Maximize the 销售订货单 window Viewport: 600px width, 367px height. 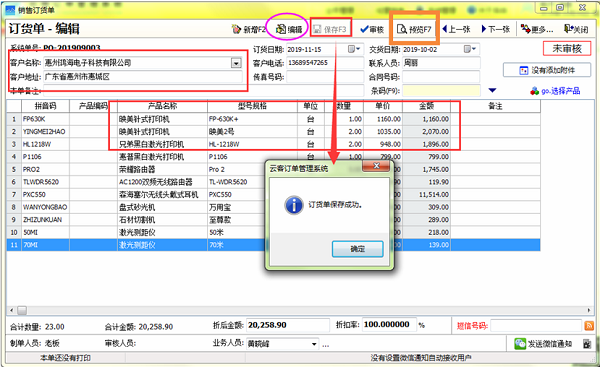pyautogui.click(x=560, y=8)
